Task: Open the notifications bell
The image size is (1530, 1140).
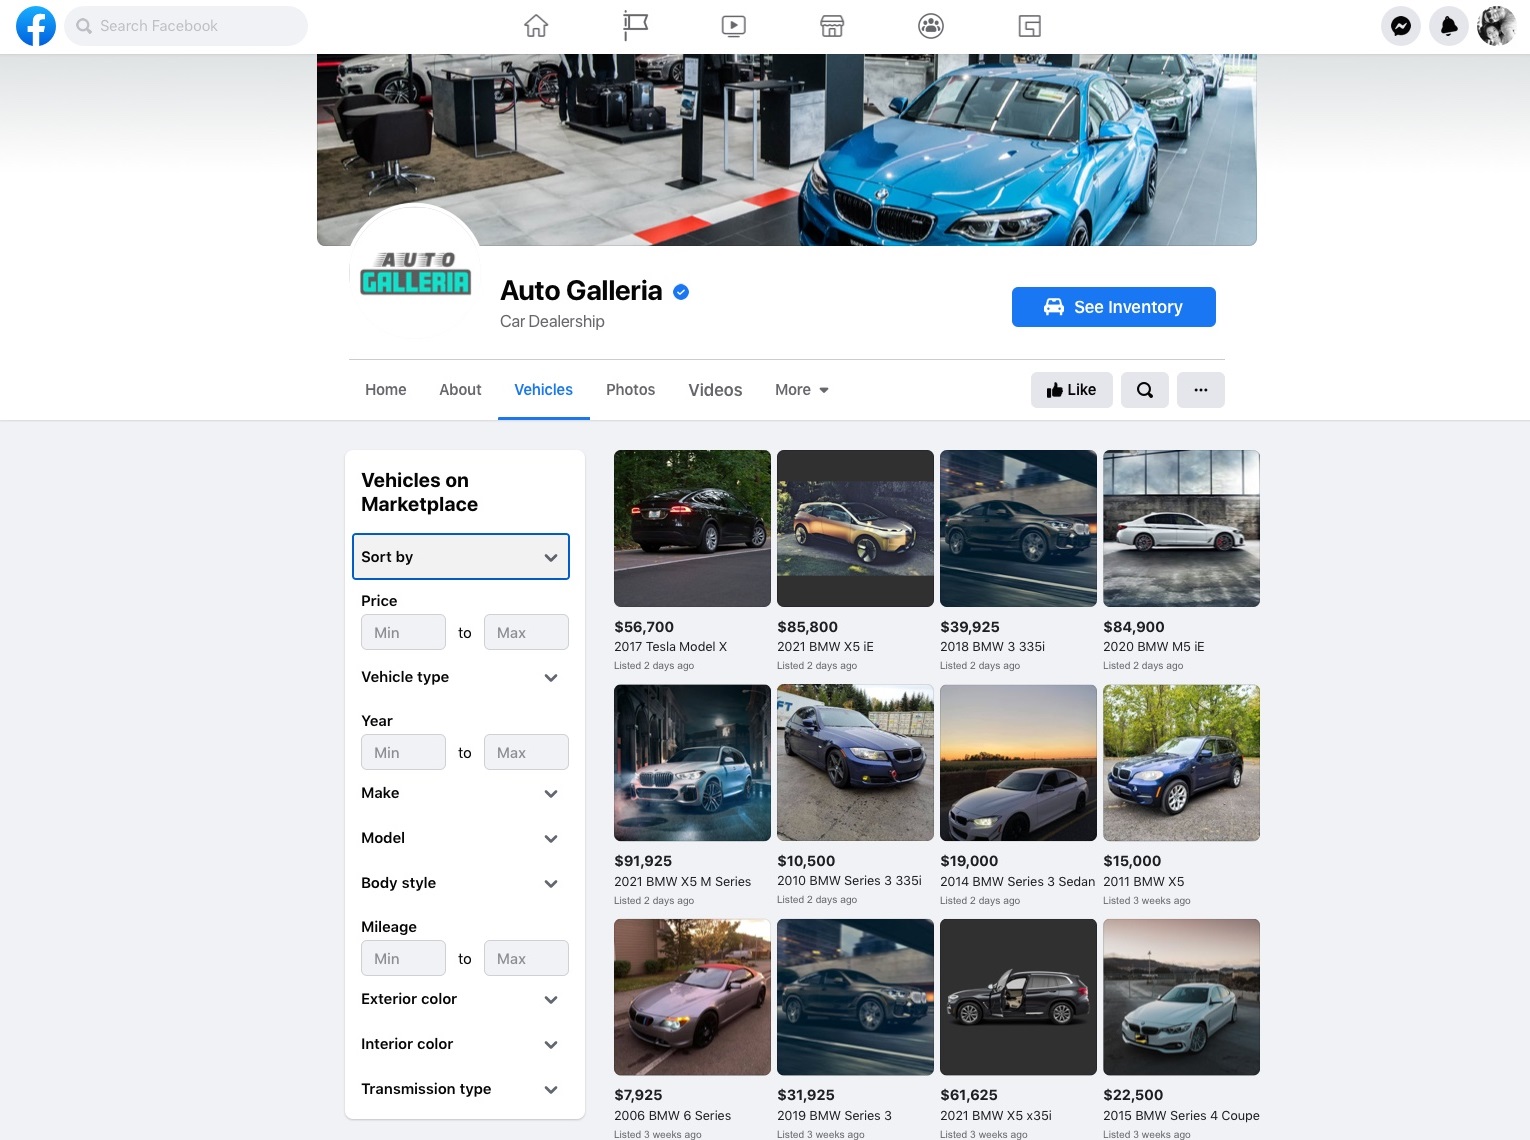Action: [1449, 26]
